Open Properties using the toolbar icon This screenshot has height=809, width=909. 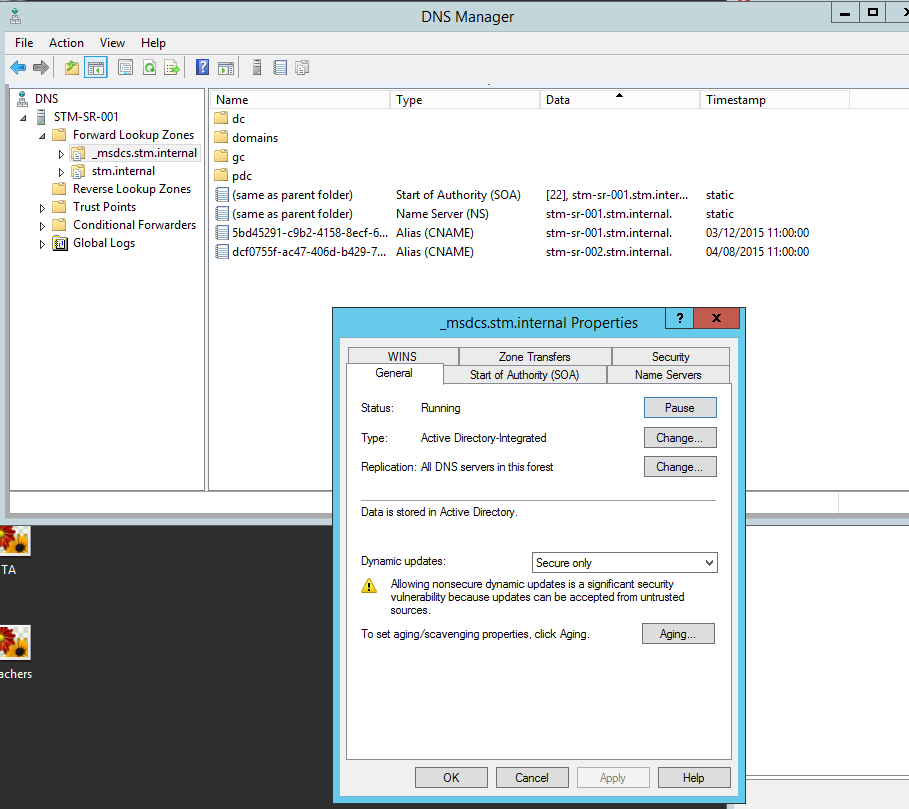coord(125,67)
